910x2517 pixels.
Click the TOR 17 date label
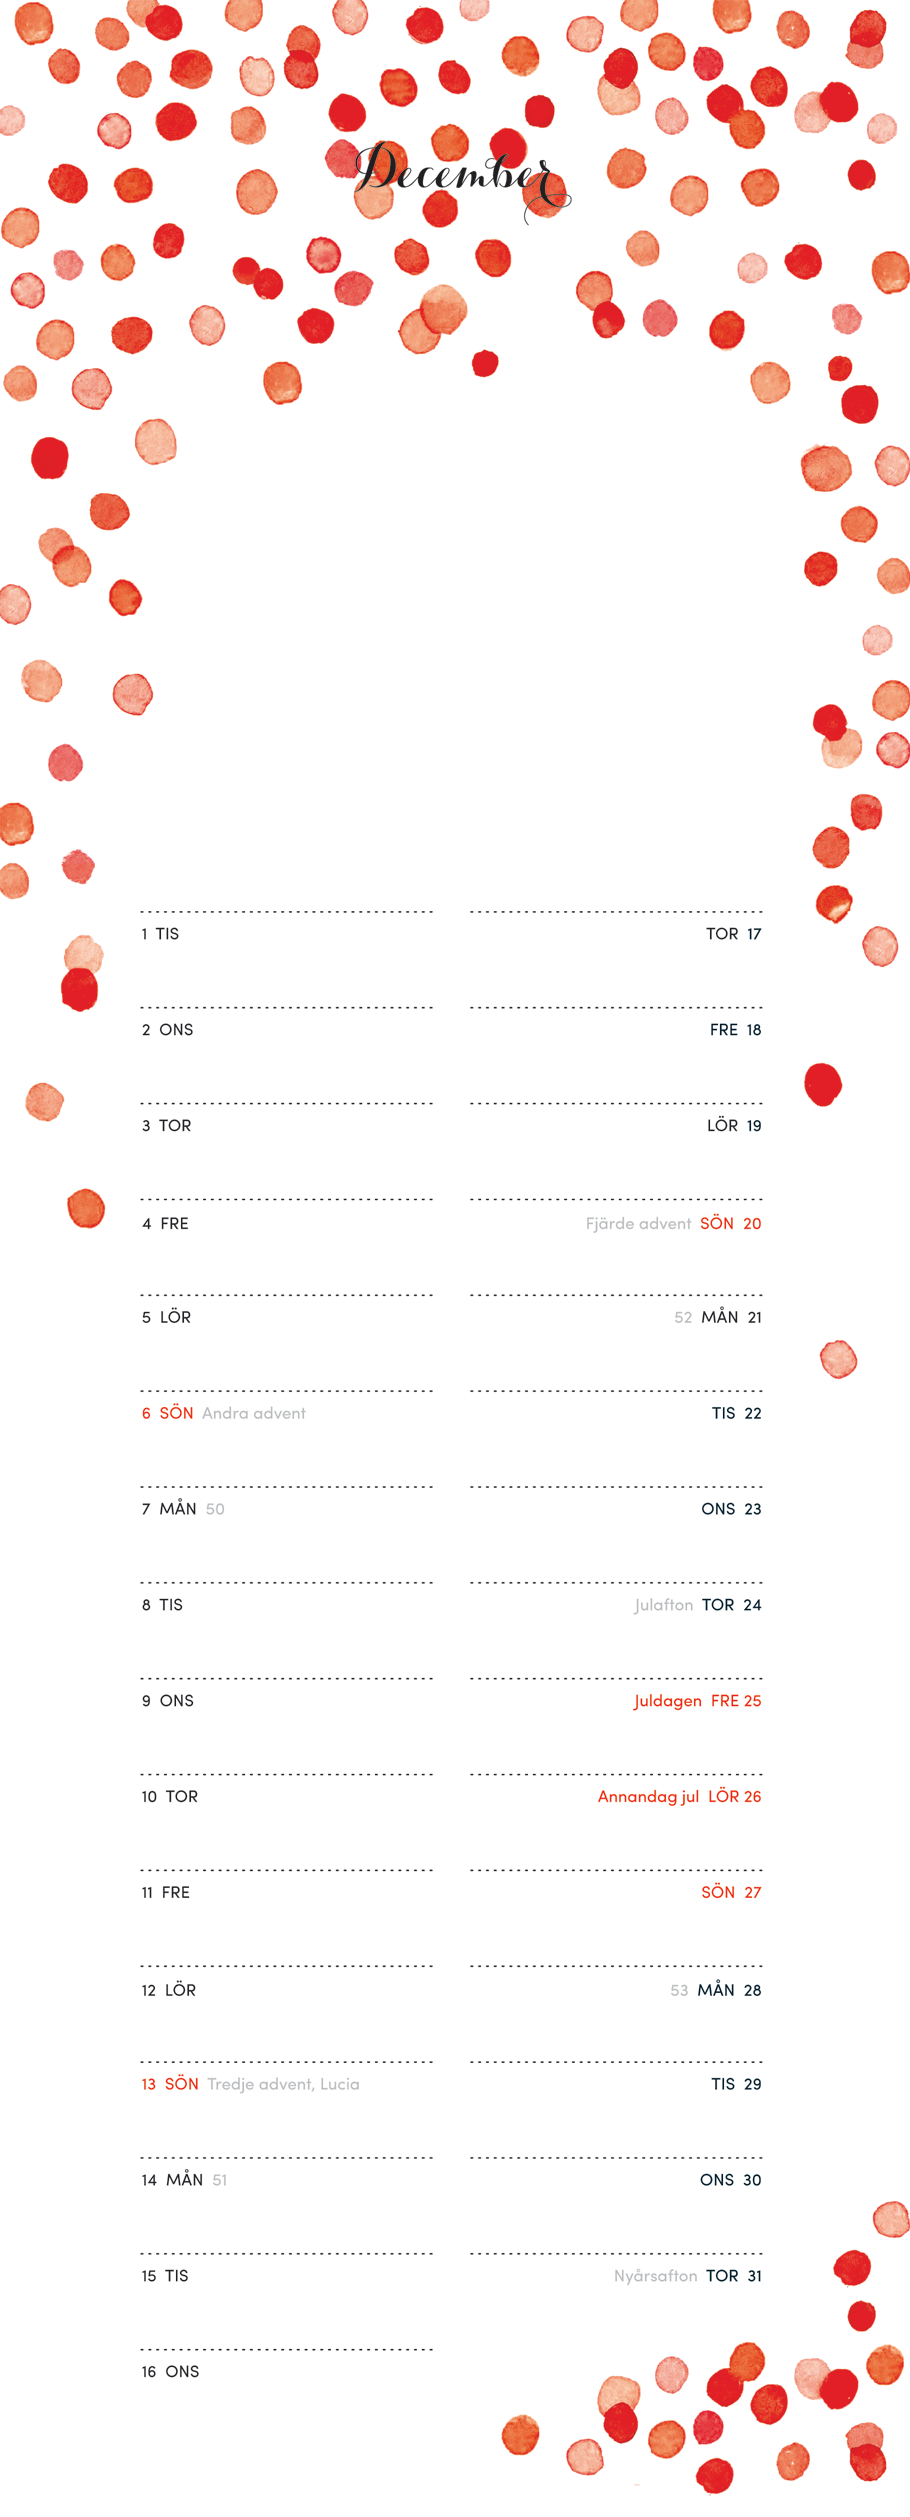pyautogui.click(x=733, y=934)
